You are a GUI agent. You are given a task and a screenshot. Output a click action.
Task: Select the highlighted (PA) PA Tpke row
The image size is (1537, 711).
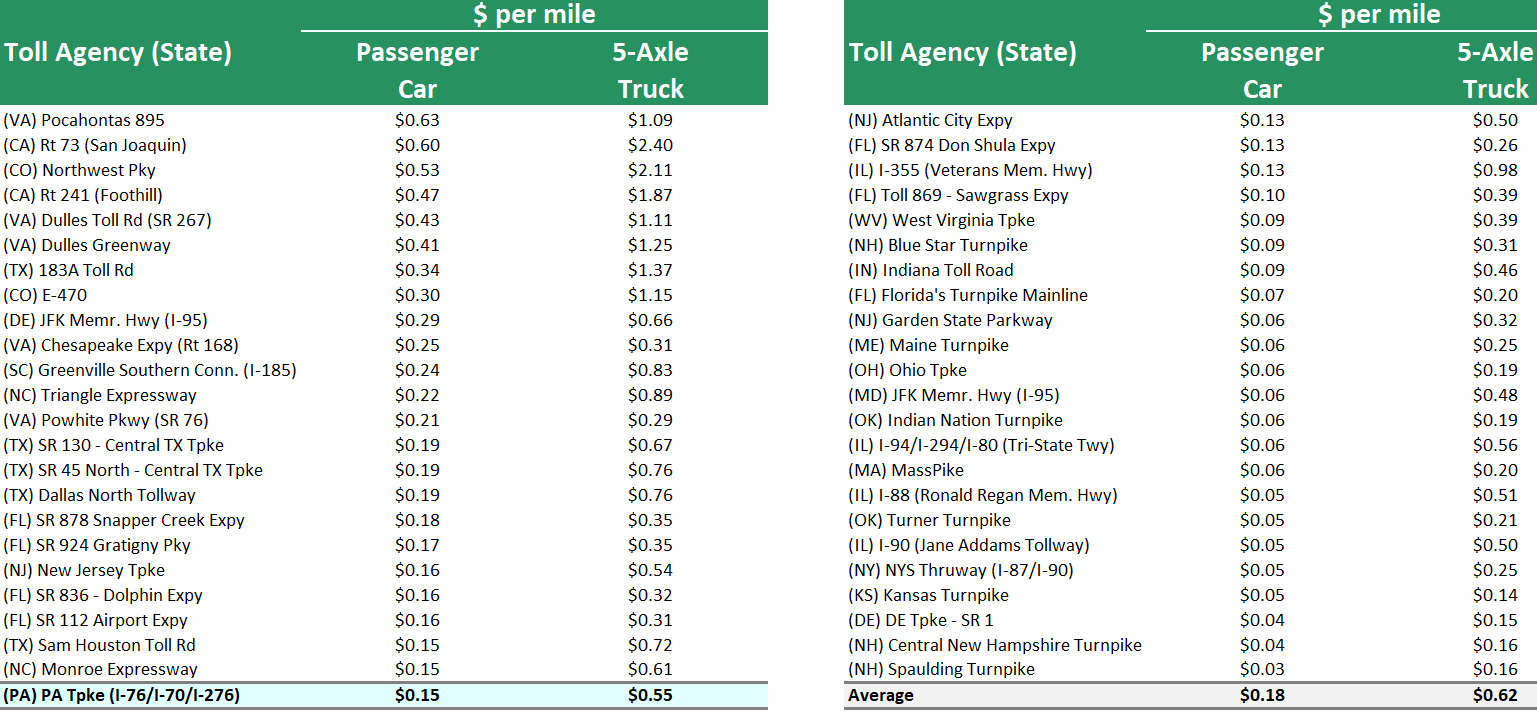[121, 694]
